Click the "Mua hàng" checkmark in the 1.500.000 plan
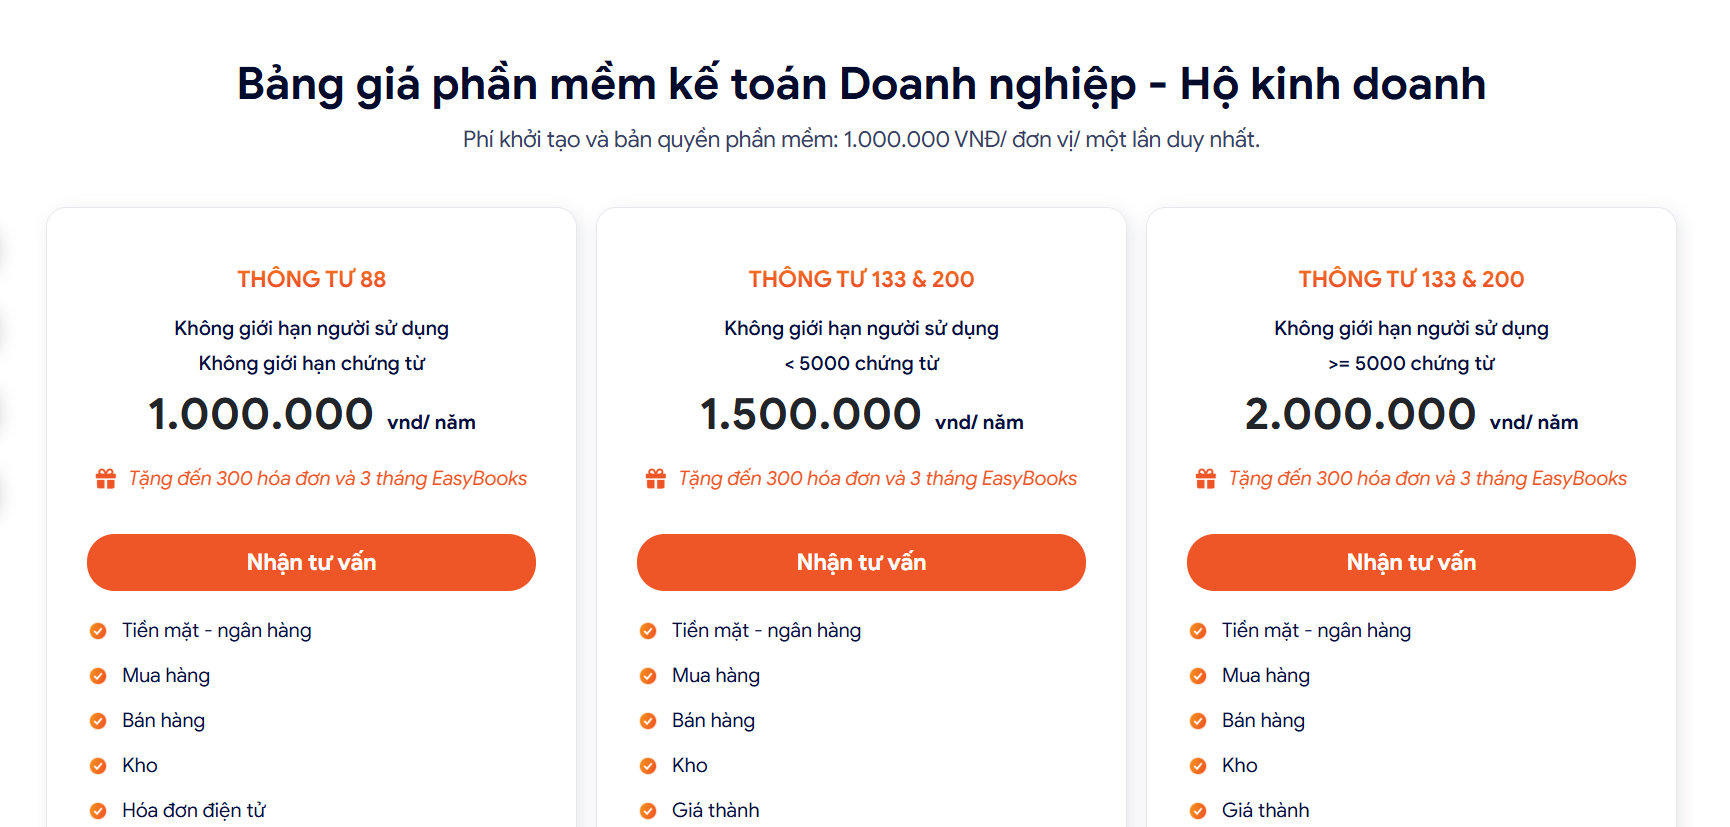 coord(648,676)
